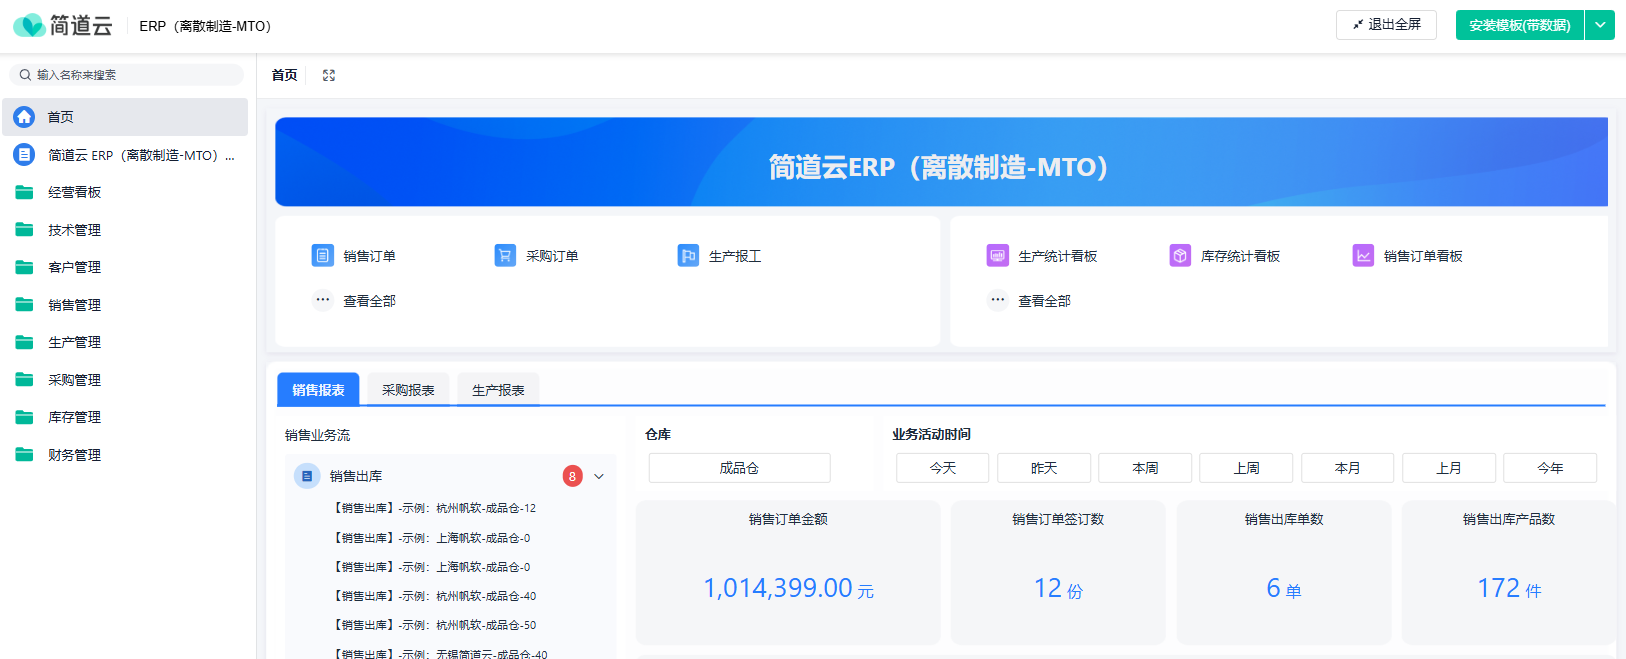
Task: Switch to the 采购报表 tab
Action: [x=408, y=390]
